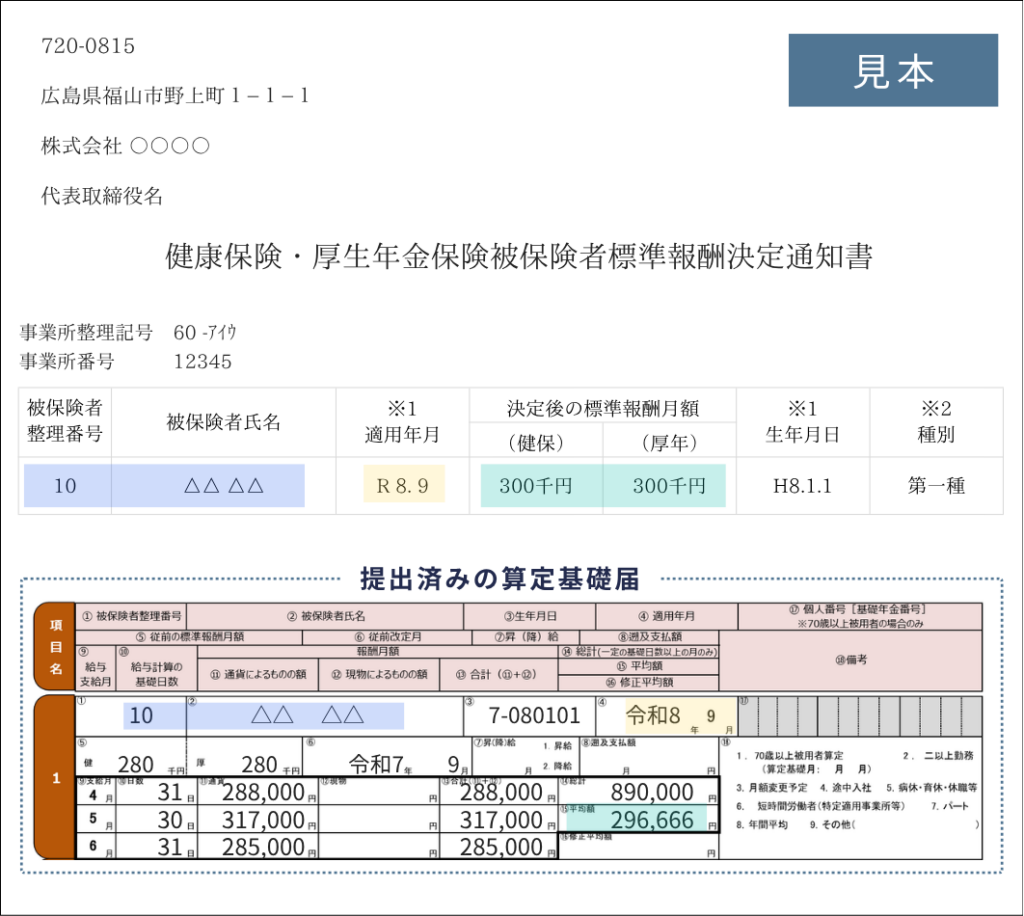Click the ④ 適用年月 form header
The image size is (1024, 916).
point(667,616)
